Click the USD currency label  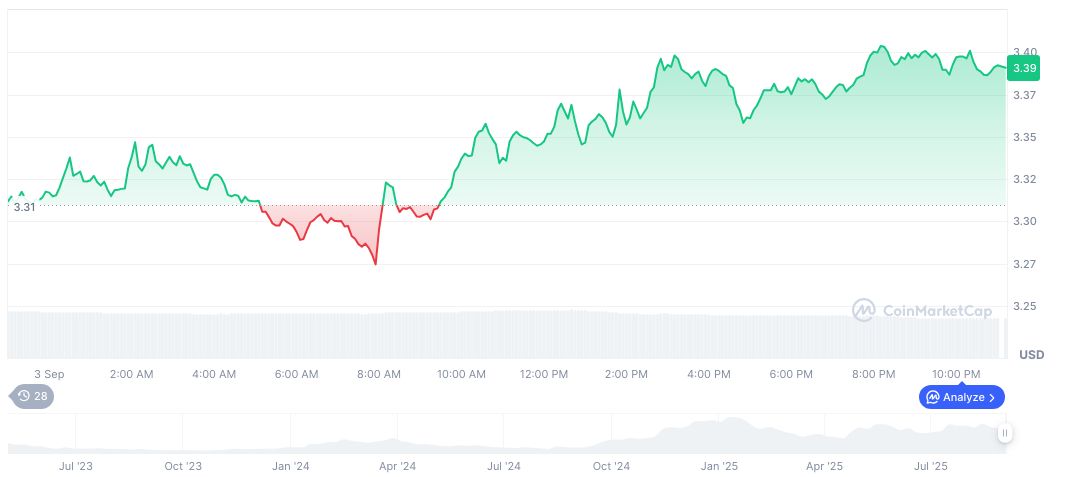tap(1031, 355)
